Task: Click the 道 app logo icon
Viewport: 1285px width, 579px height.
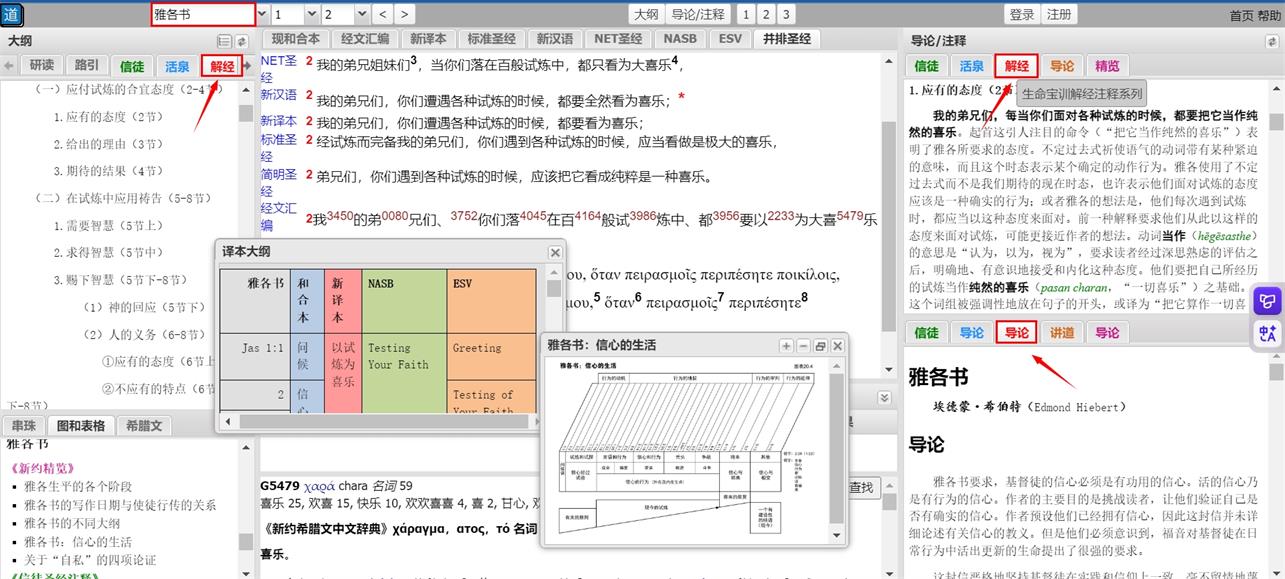Action: [12, 14]
